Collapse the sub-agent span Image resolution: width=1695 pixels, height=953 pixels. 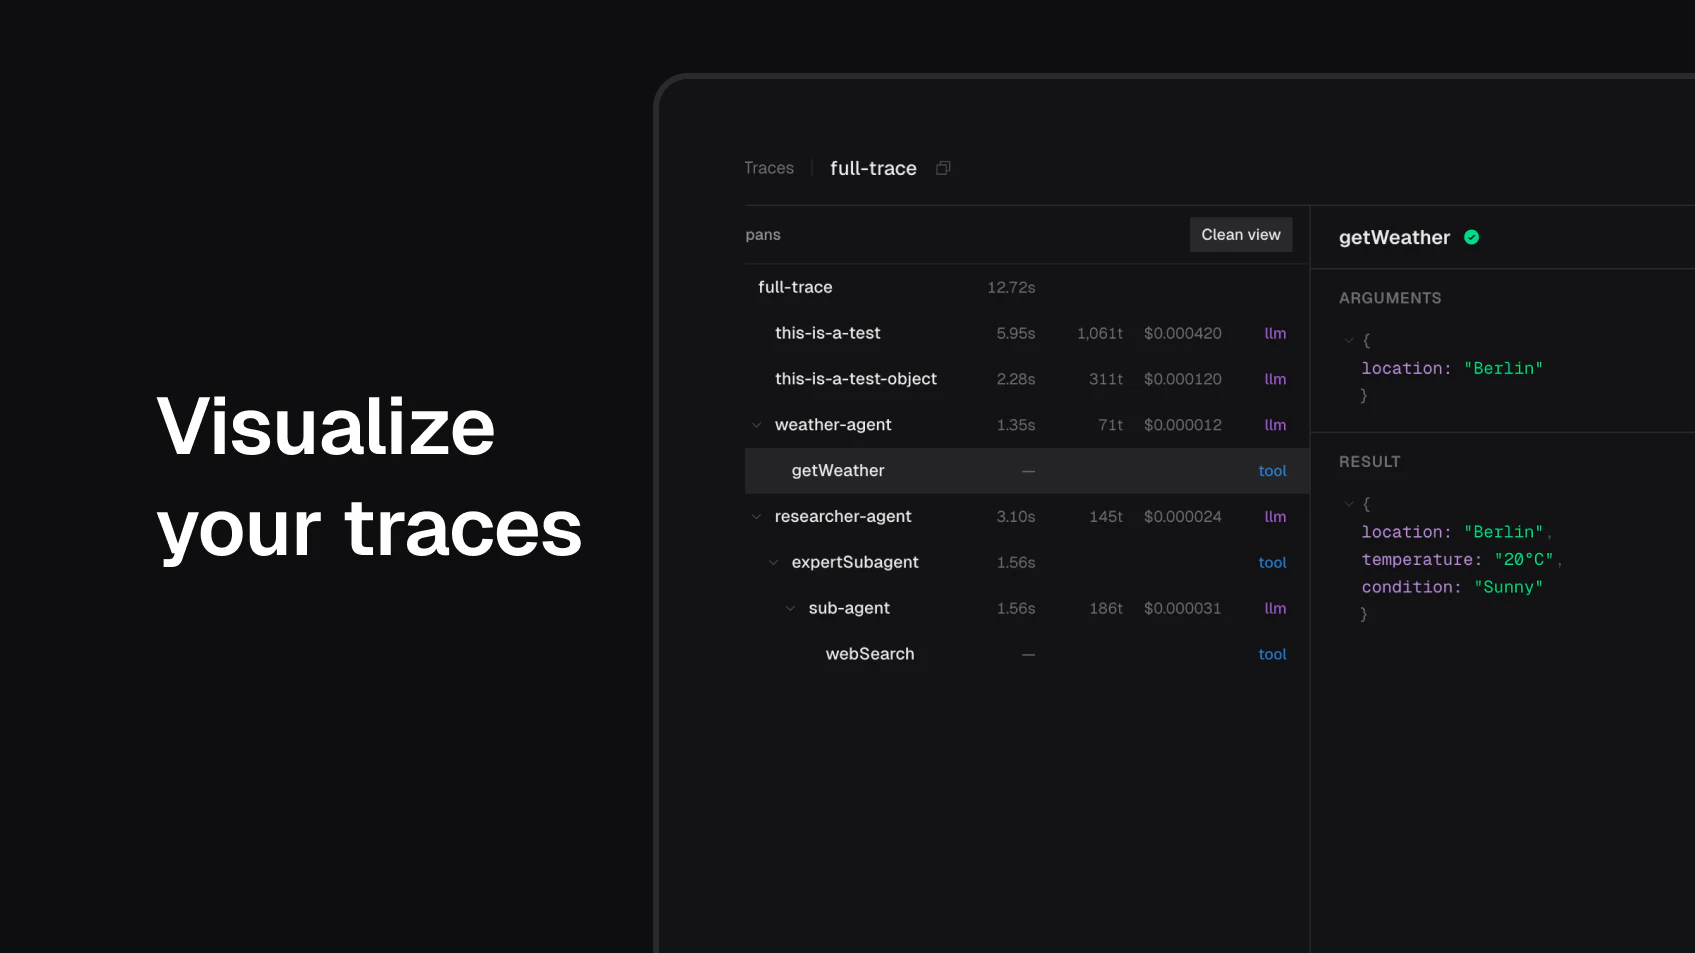(x=790, y=608)
